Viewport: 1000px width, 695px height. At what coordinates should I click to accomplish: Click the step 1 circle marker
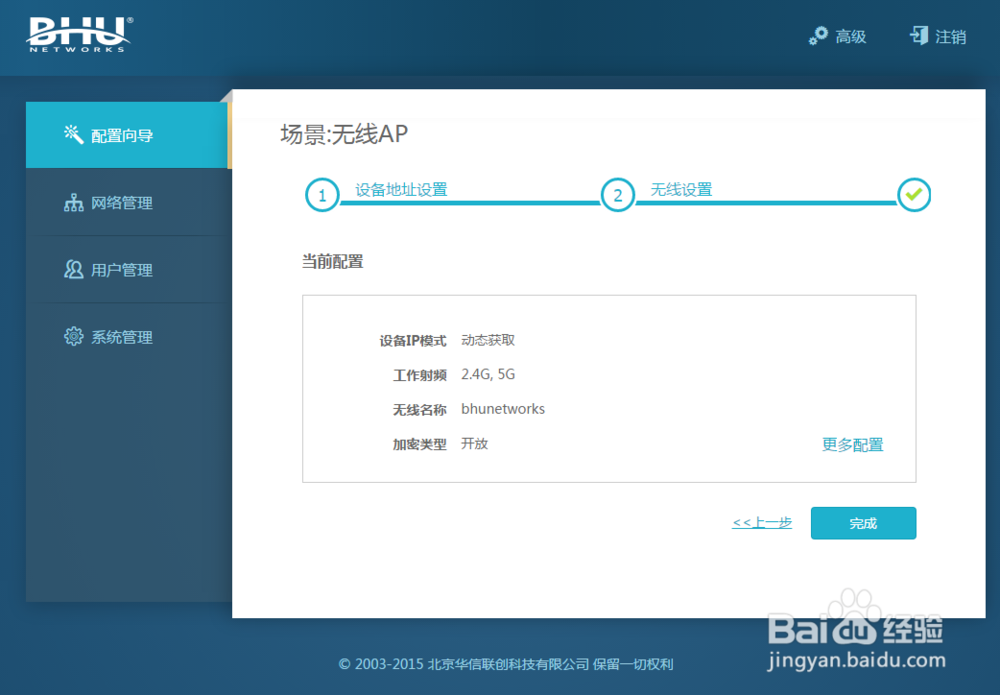322,195
